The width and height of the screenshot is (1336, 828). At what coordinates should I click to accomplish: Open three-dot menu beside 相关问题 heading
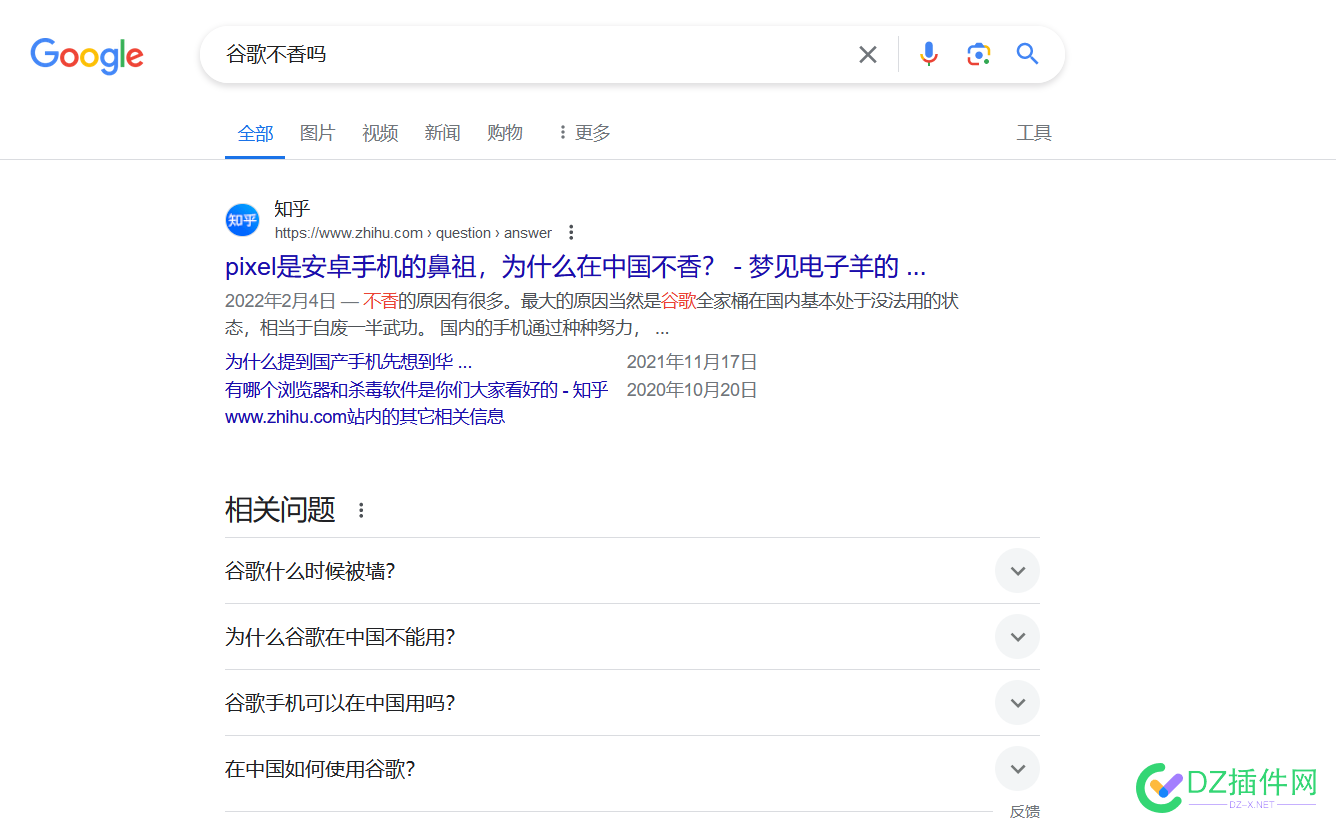click(x=361, y=510)
